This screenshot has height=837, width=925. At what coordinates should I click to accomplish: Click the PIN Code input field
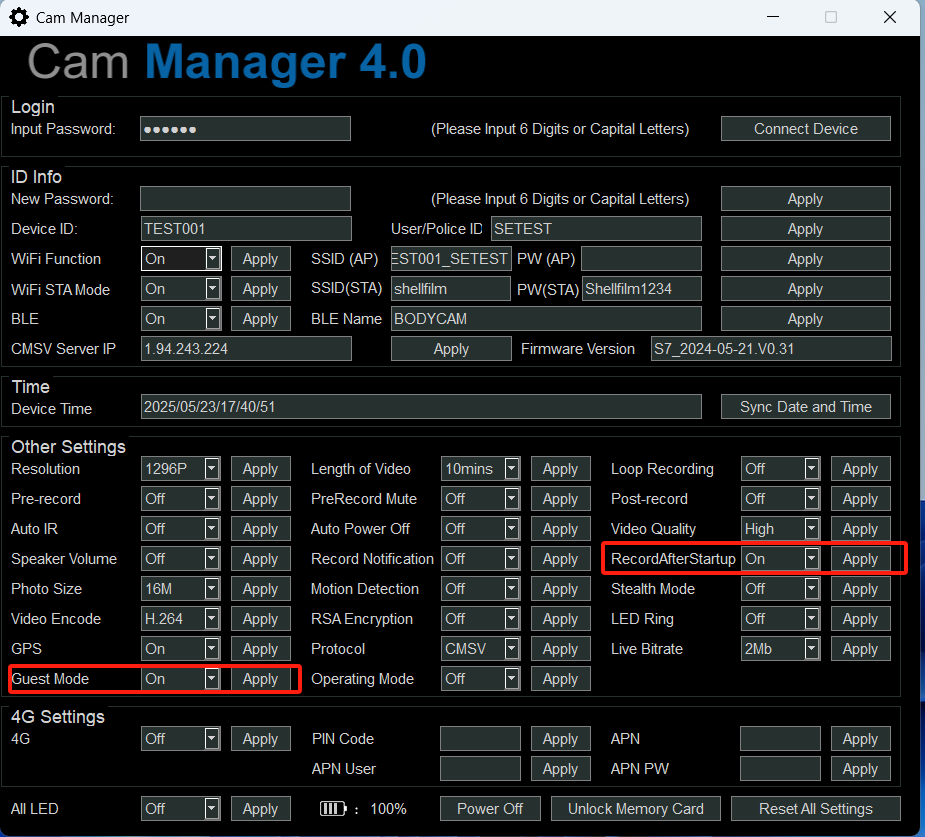(x=480, y=738)
